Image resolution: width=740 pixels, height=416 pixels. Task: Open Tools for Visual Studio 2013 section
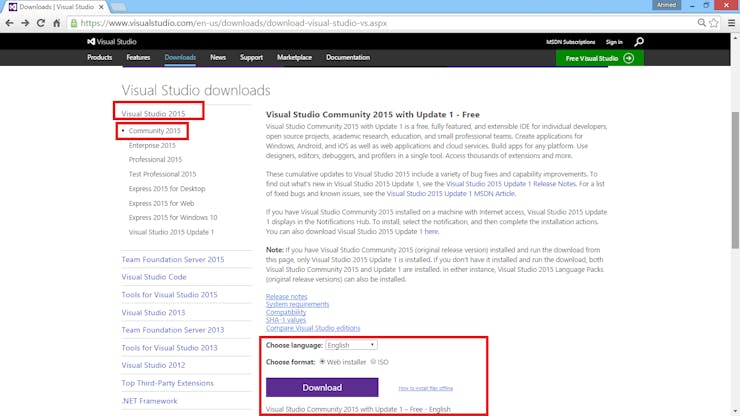point(169,348)
